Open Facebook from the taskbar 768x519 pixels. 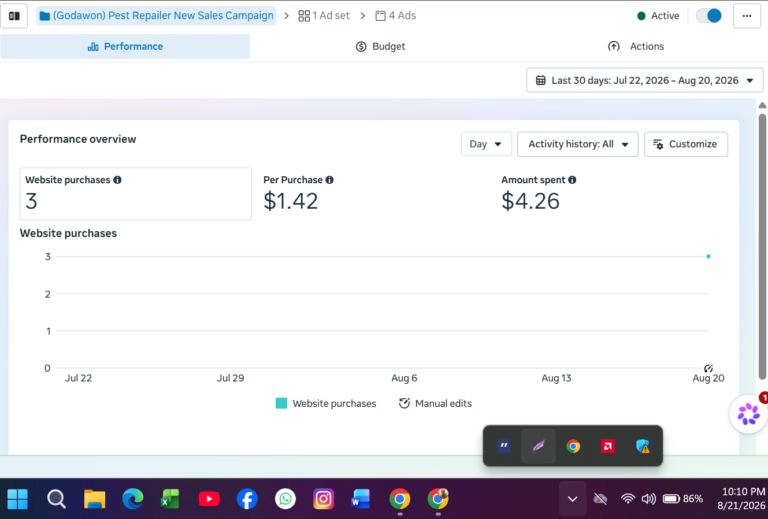coord(247,499)
